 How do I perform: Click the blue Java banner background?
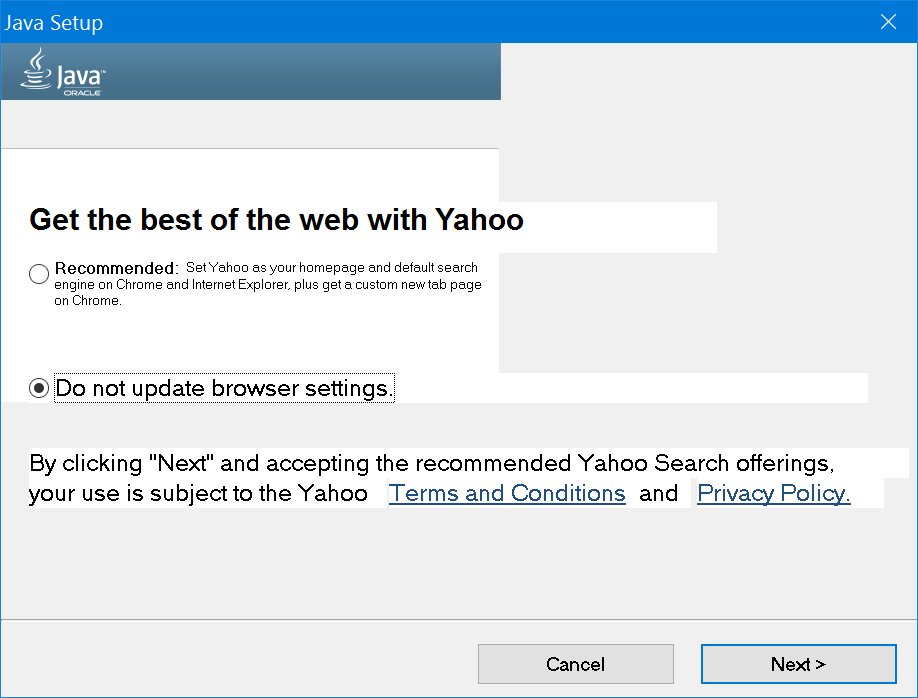[x=300, y=72]
